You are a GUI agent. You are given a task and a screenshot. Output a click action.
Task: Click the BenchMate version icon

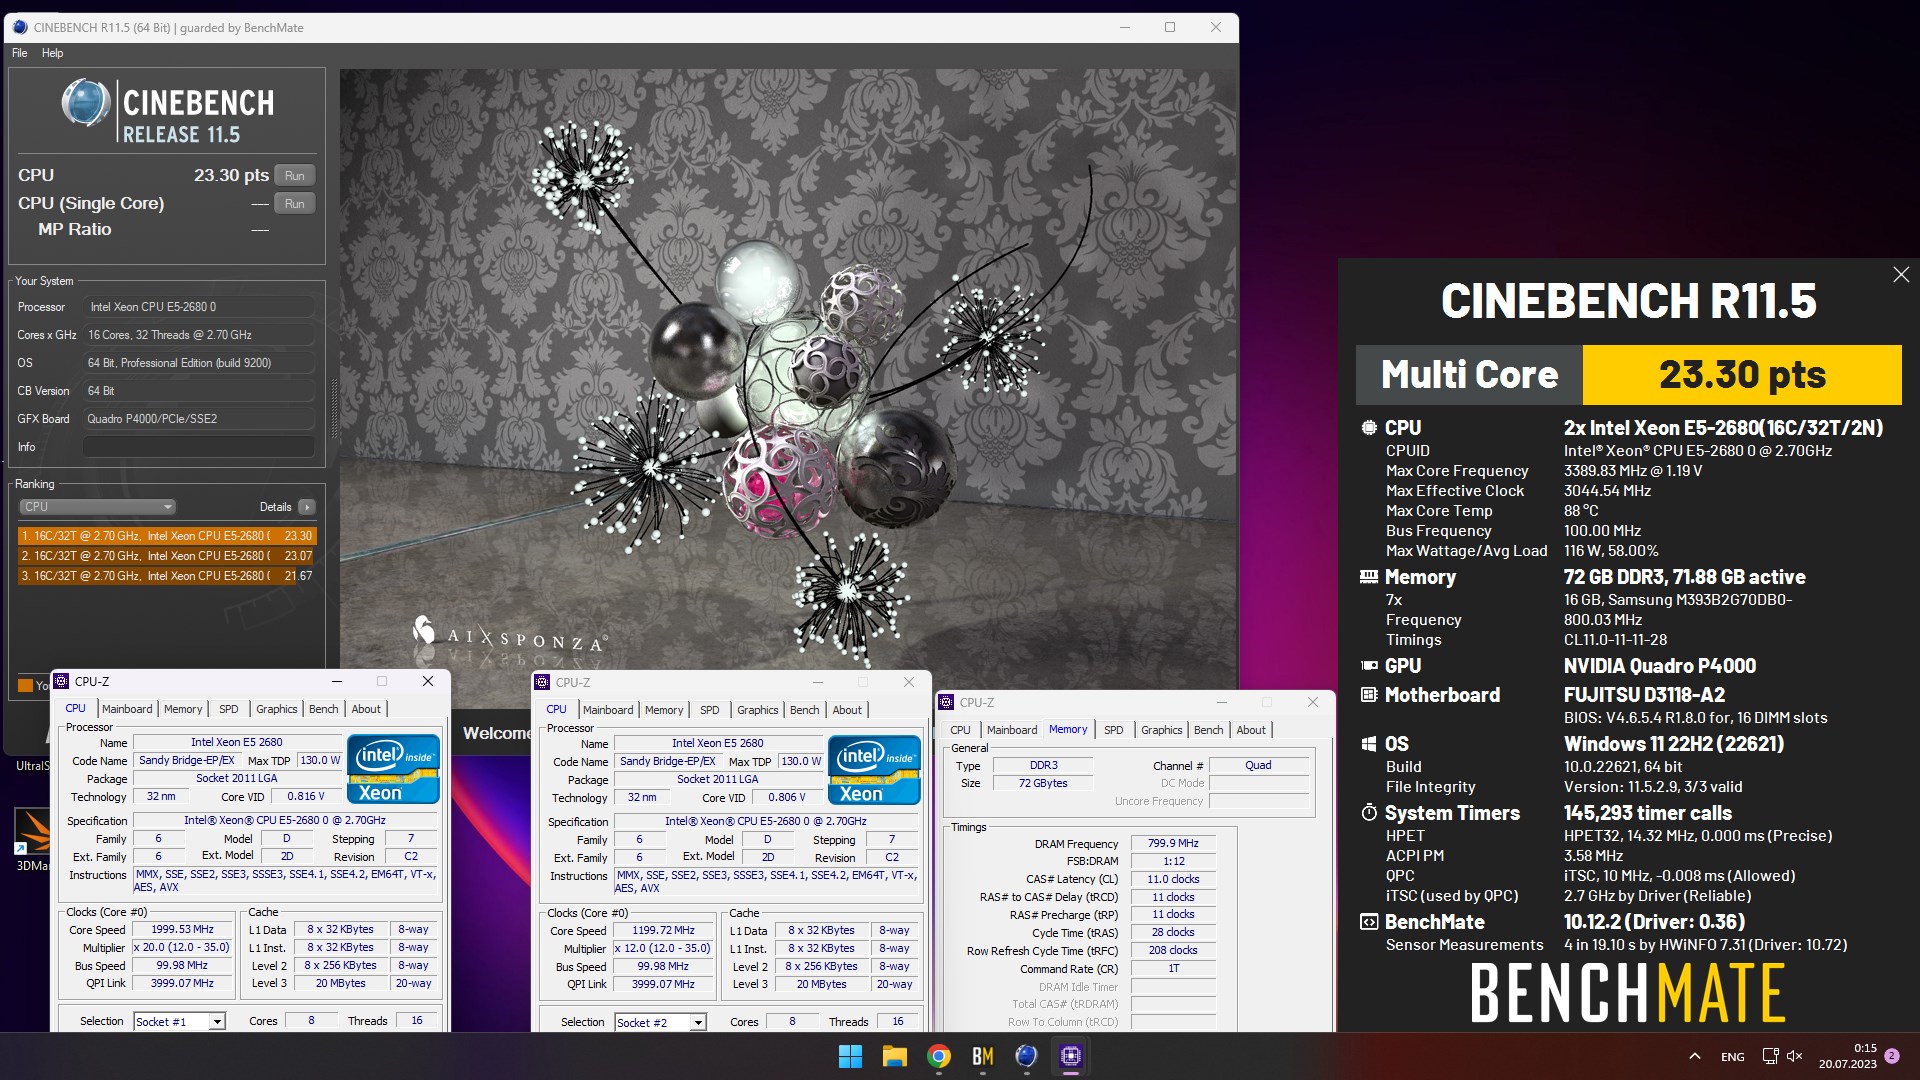click(1369, 922)
